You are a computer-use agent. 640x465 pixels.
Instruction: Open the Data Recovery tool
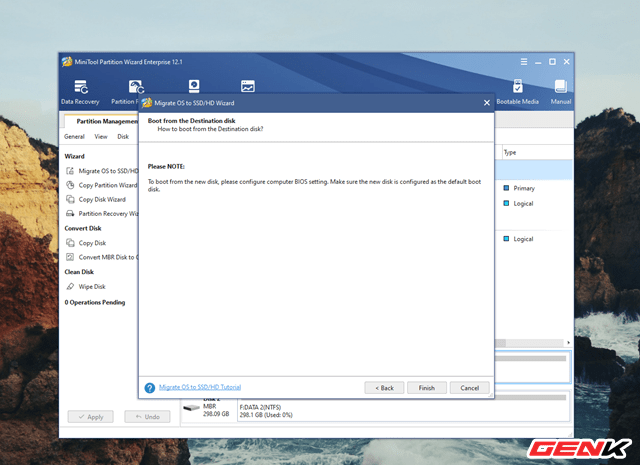(79, 90)
